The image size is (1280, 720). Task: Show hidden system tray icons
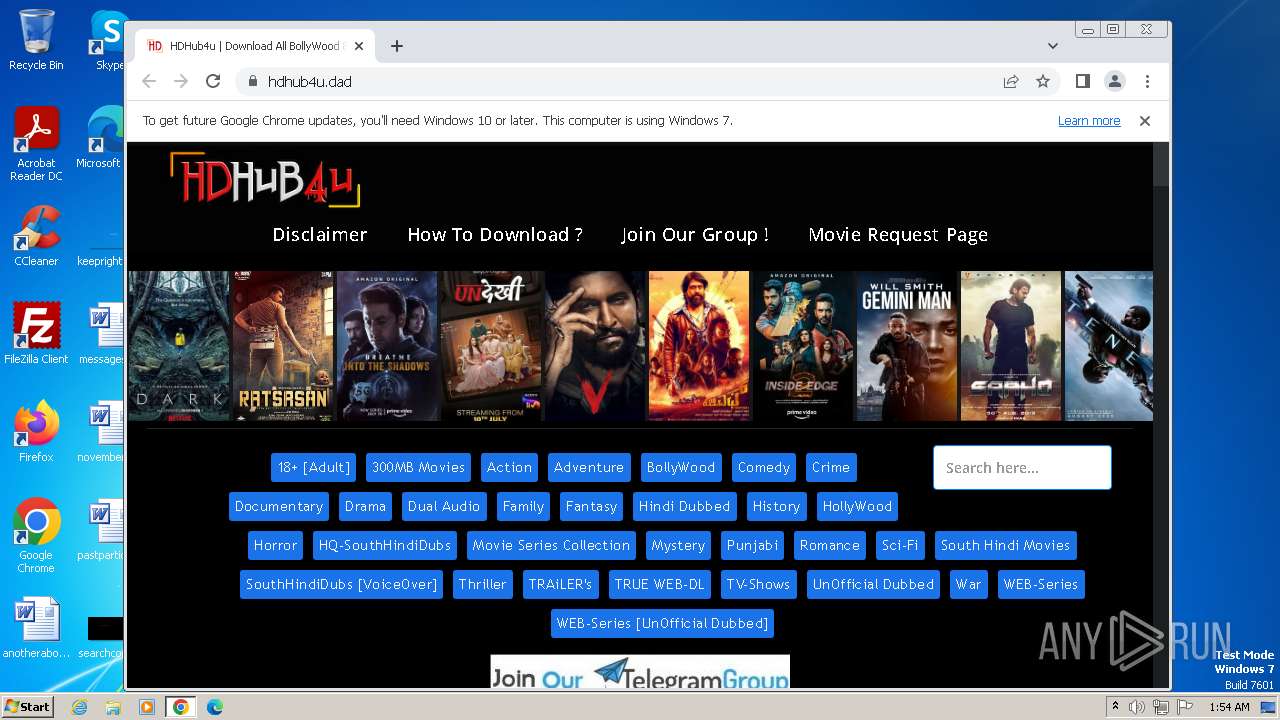[1115, 707]
